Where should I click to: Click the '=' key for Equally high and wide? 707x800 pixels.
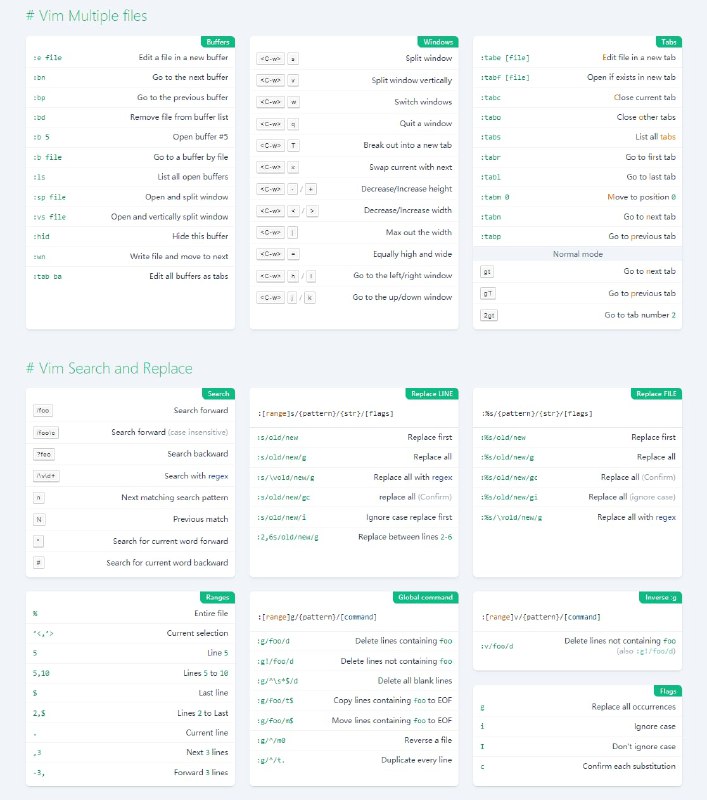293,254
